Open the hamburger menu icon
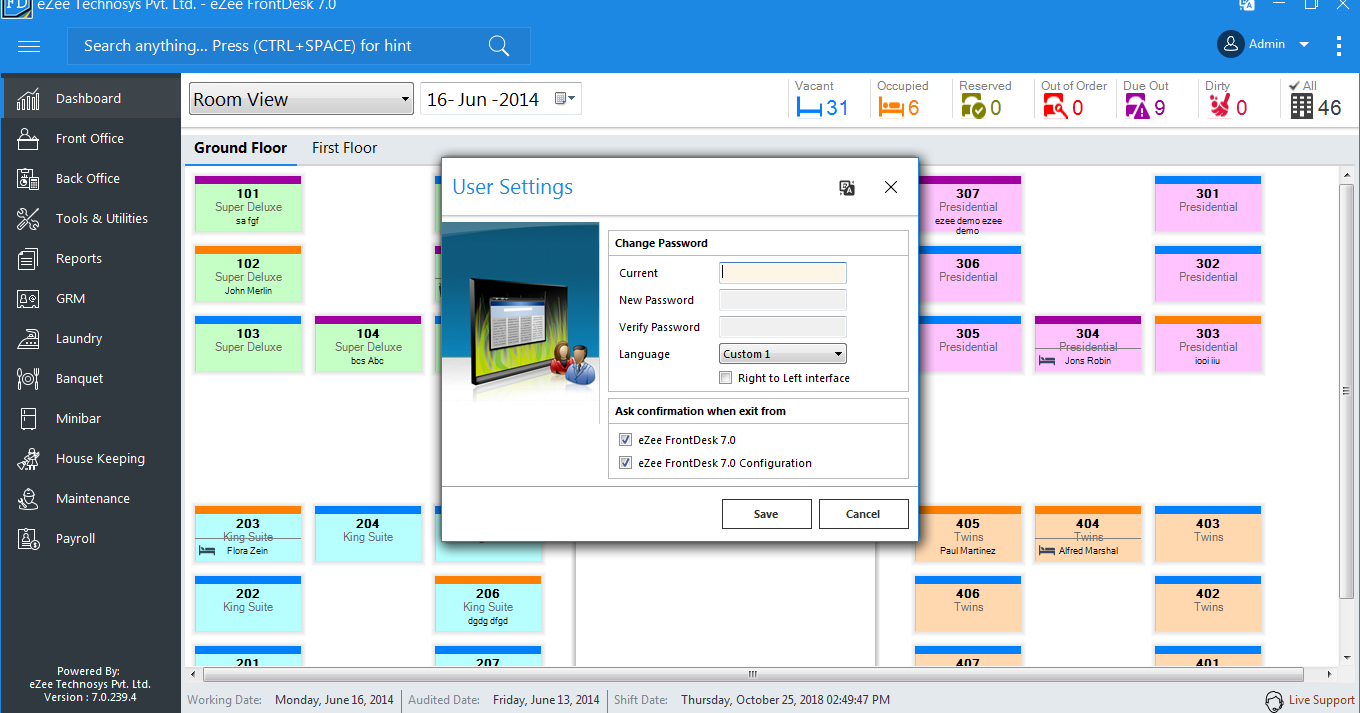The width and height of the screenshot is (1360, 713). [x=29, y=46]
